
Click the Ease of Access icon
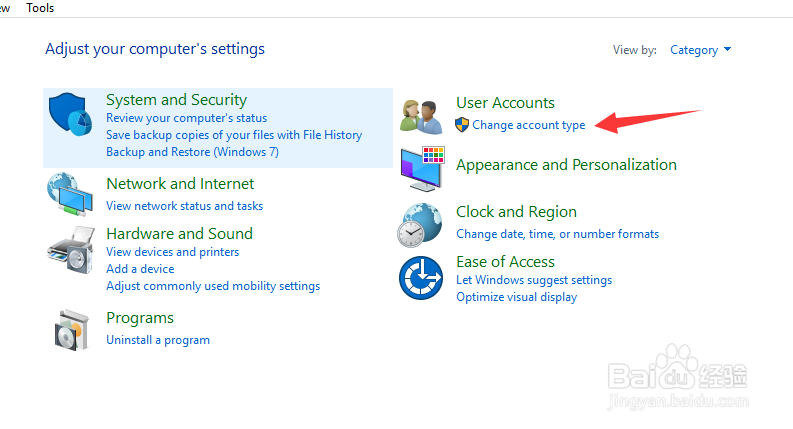coord(421,278)
